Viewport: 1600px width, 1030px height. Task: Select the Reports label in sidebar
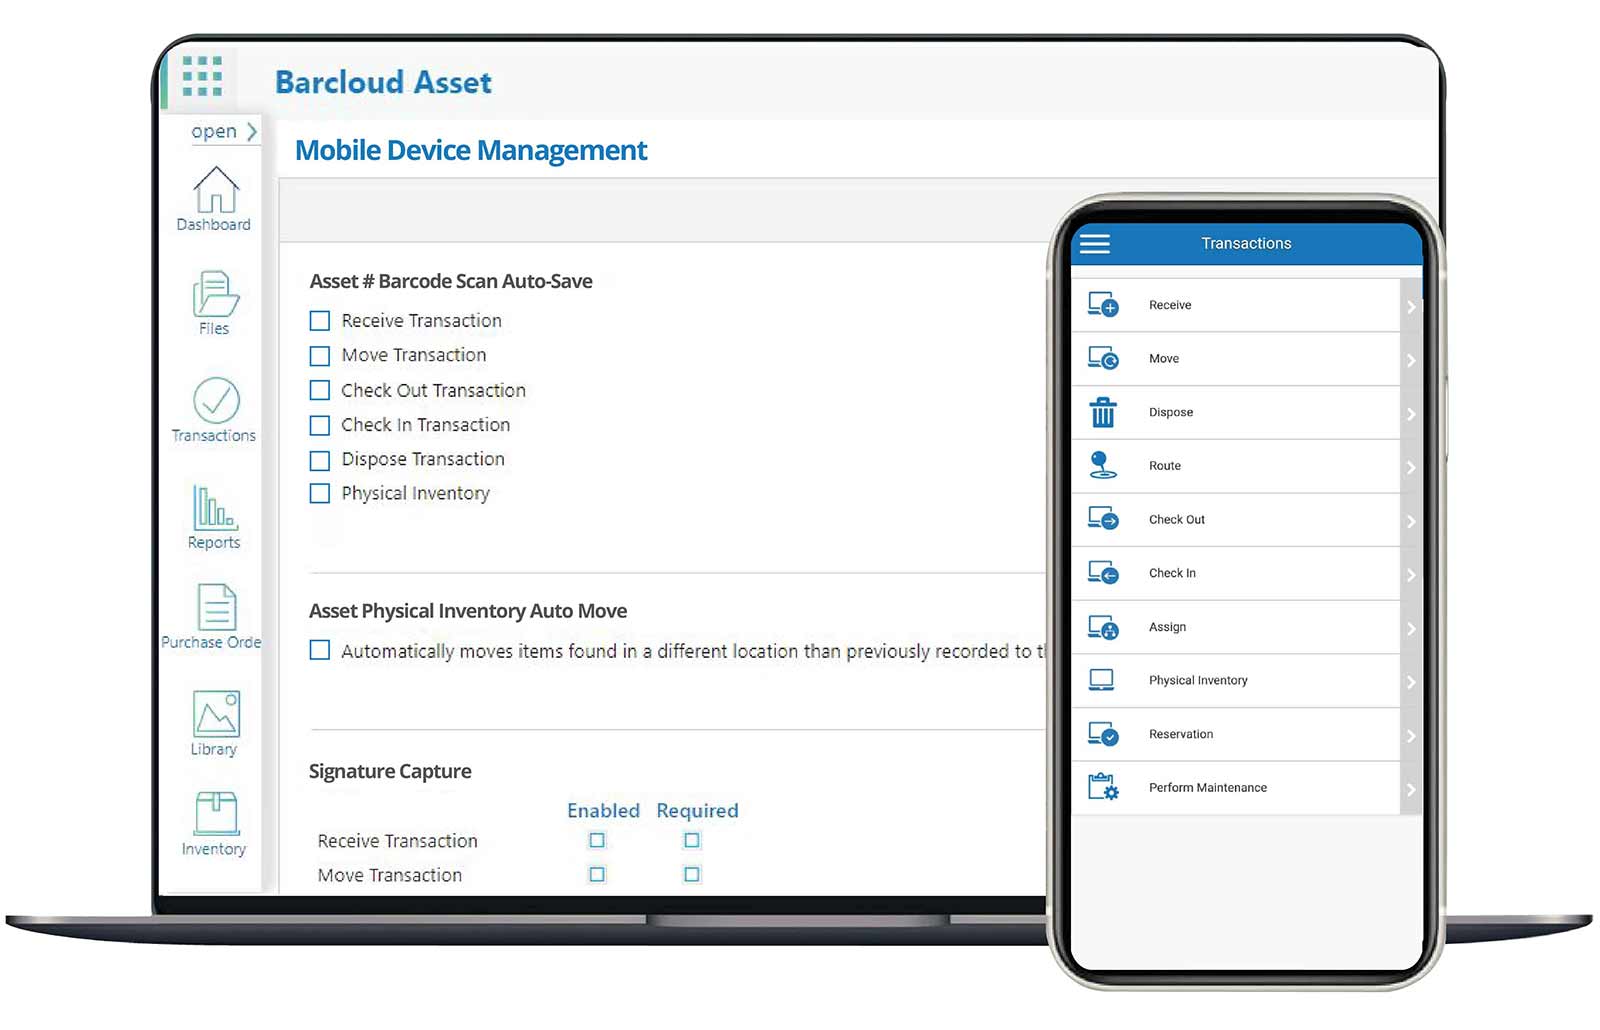pyautogui.click(x=214, y=543)
